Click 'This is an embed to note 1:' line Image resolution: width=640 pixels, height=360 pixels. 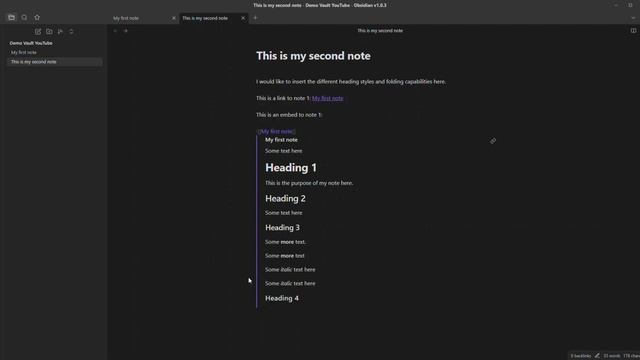[289, 115]
